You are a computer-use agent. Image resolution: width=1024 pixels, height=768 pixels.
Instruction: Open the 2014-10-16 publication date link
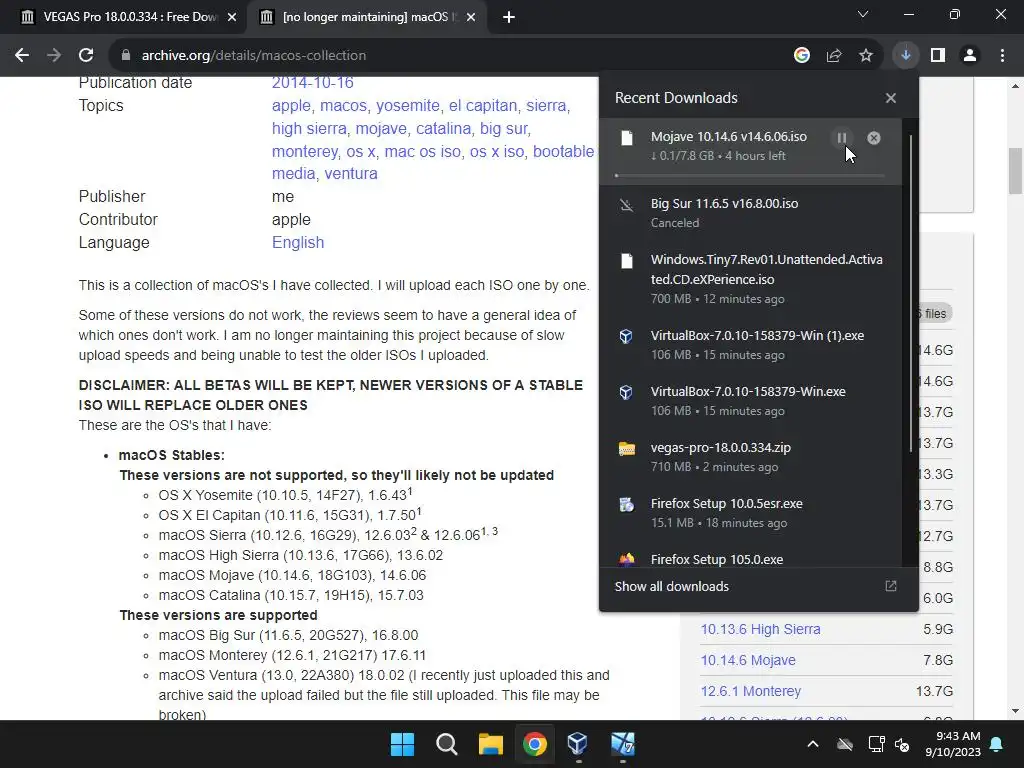(x=312, y=83)
